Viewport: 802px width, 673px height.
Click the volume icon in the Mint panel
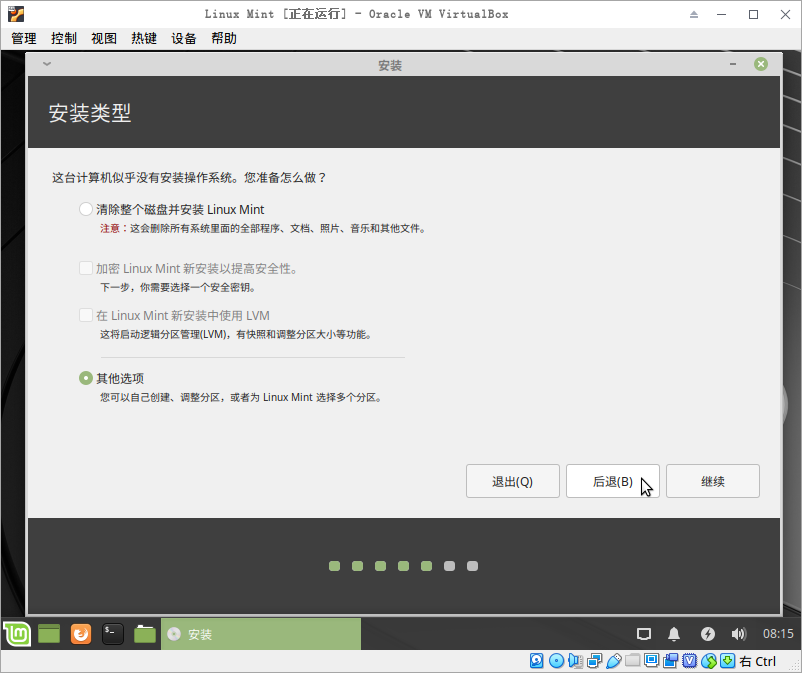[739, 633]
